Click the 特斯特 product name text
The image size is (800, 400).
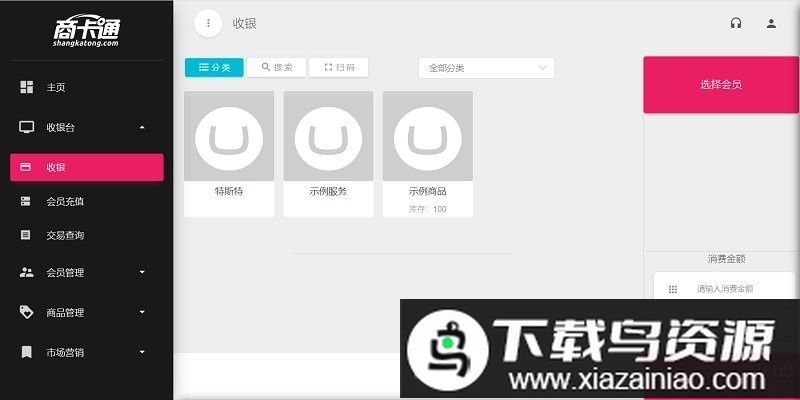229,192
